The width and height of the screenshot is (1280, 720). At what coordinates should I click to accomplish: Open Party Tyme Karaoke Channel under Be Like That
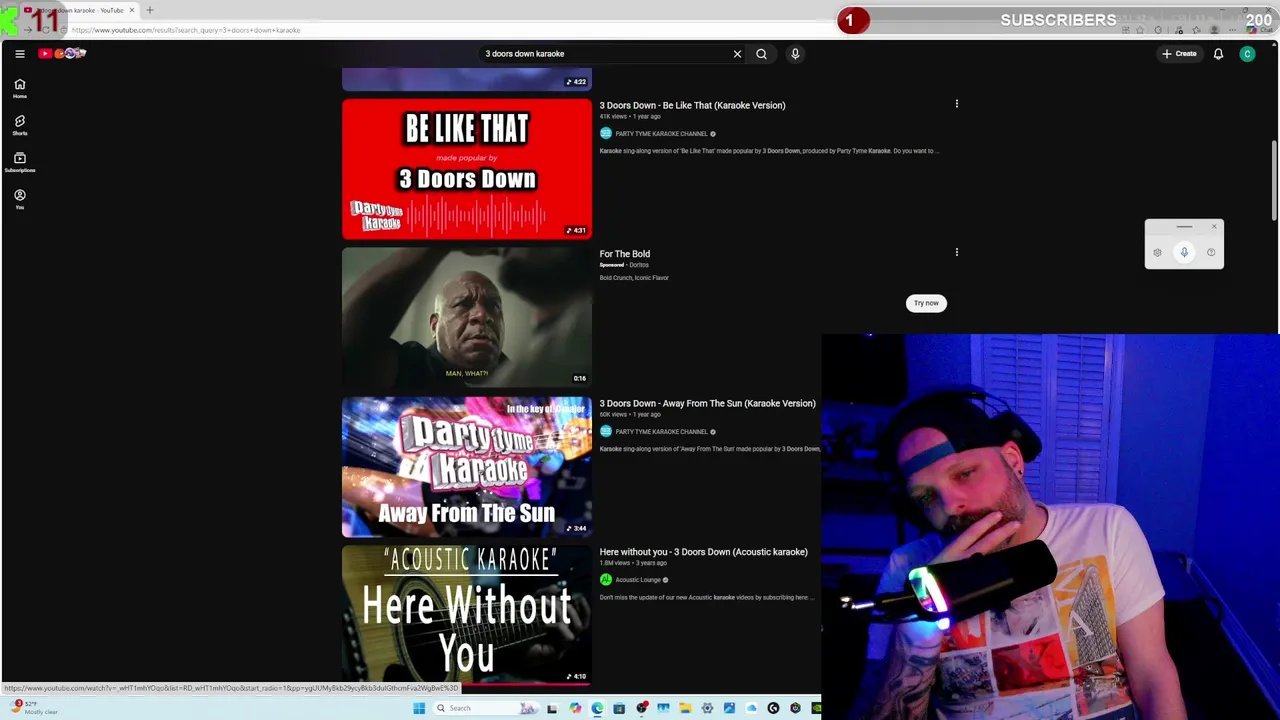[x=661, y=134]
